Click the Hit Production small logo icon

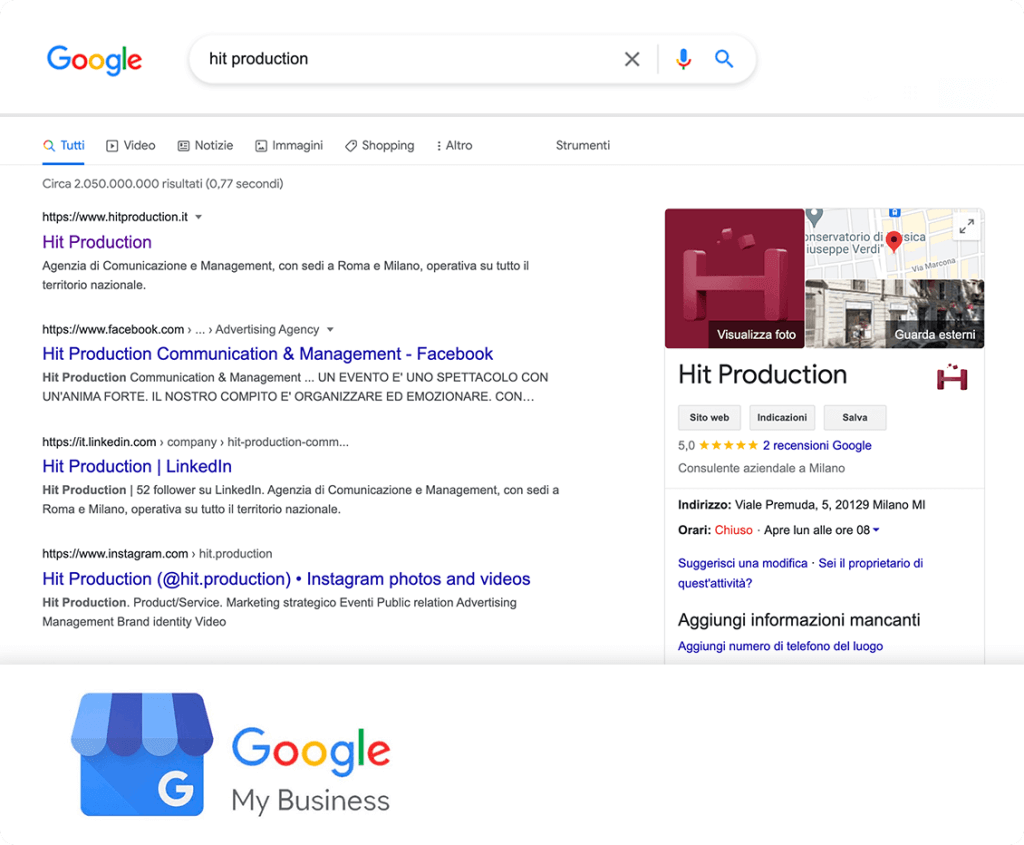952,377
